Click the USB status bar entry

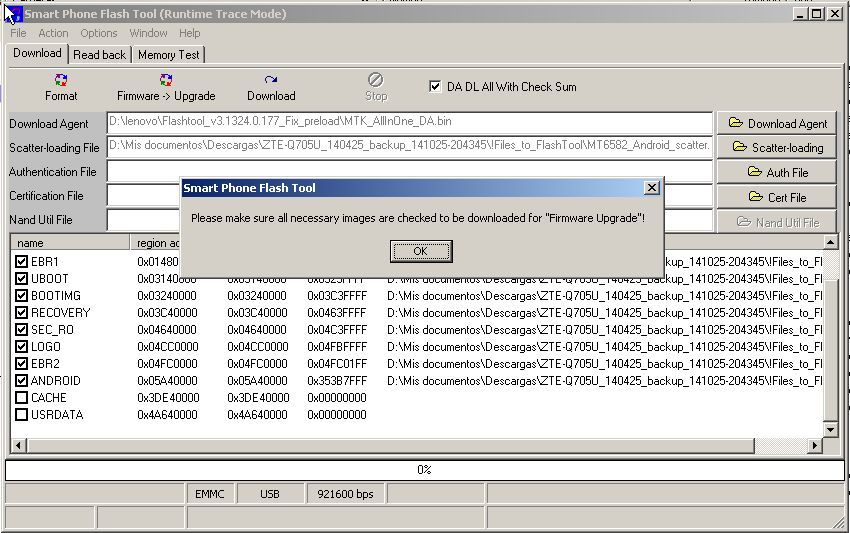(269, 494)
